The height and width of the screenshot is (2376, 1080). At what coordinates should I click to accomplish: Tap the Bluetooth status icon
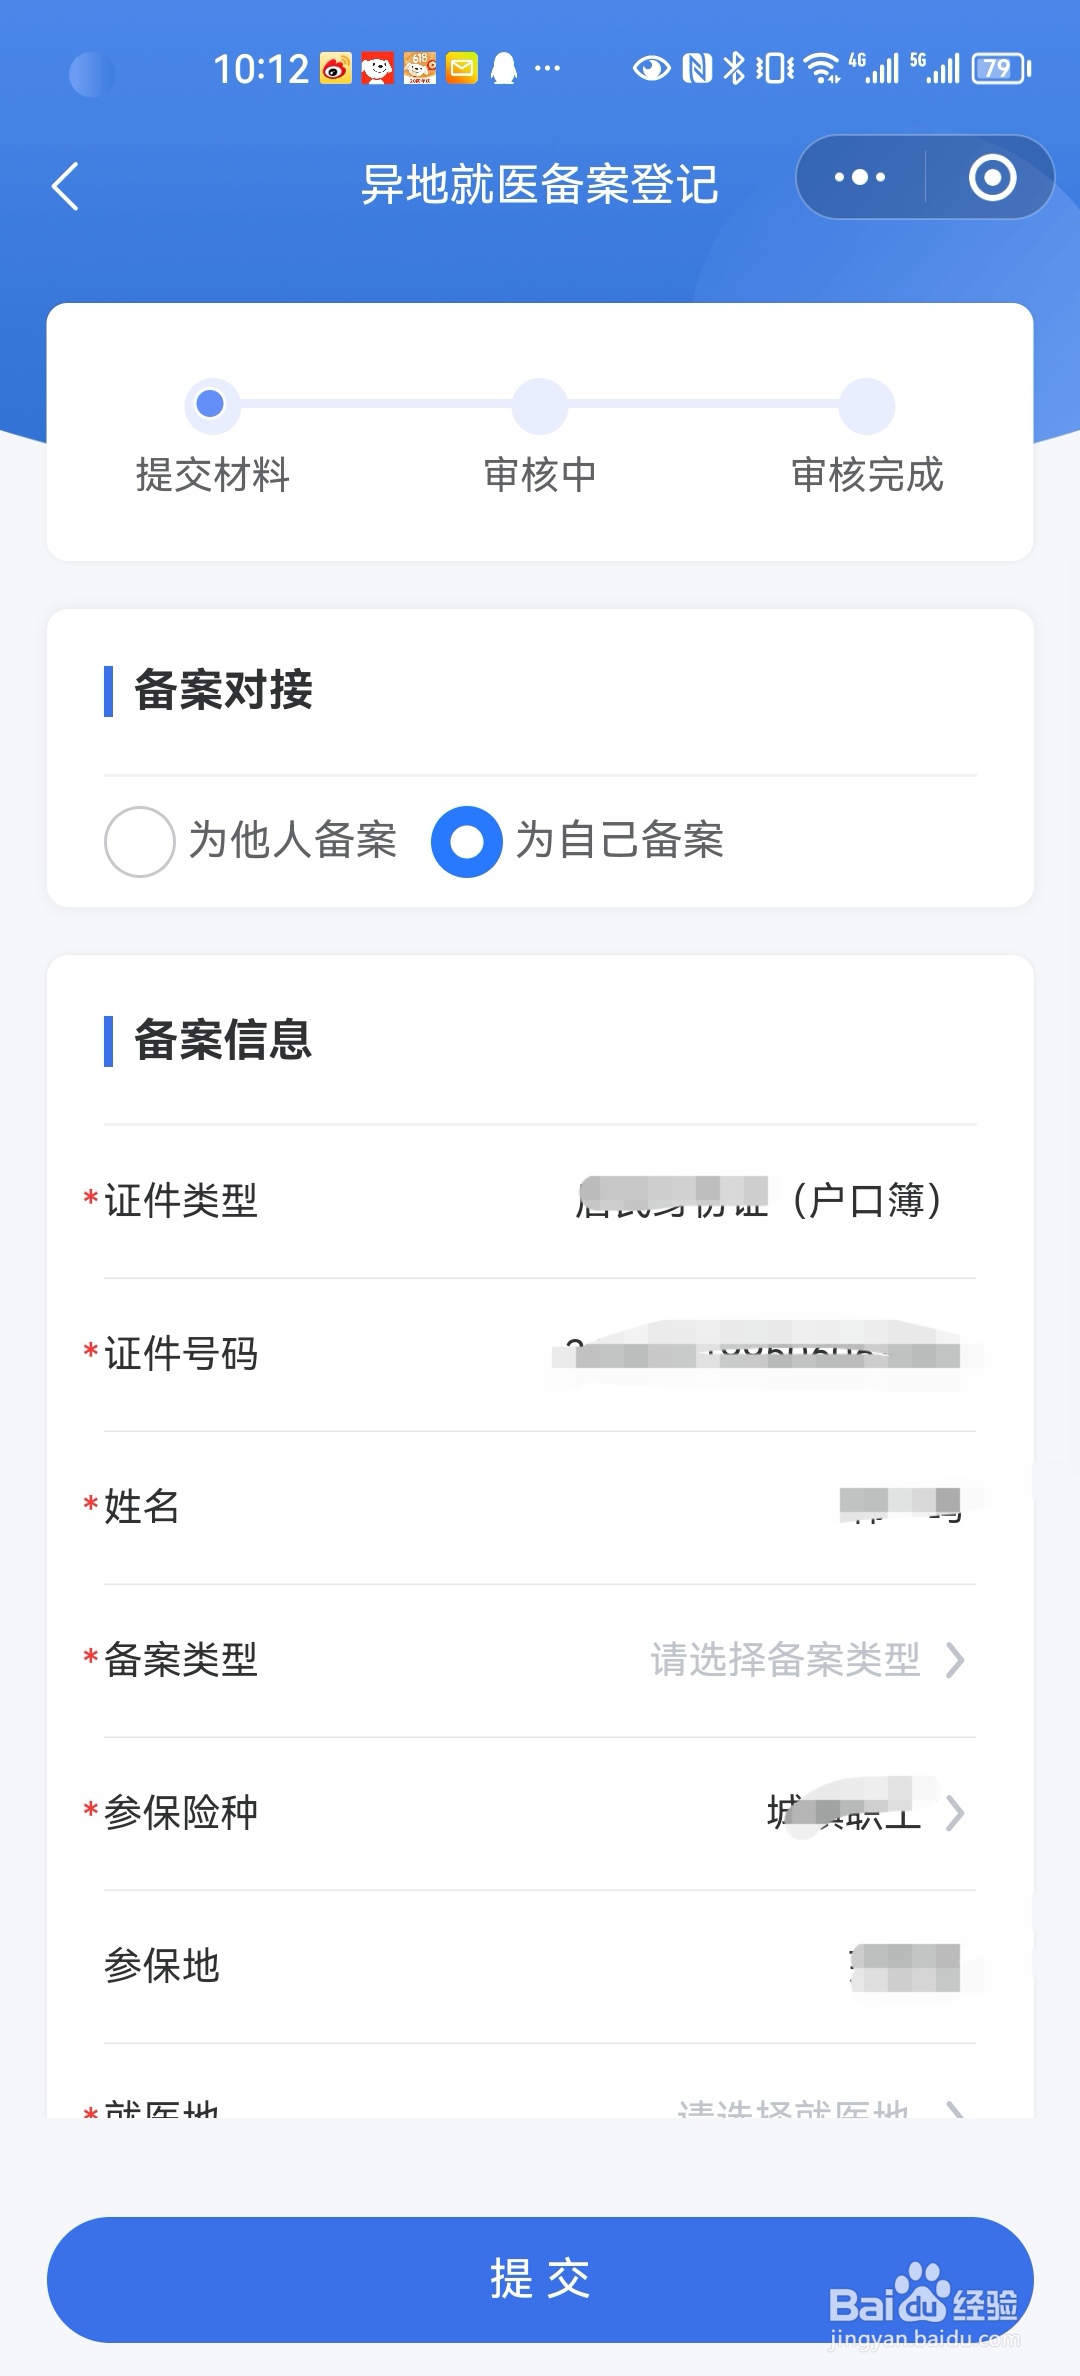coord(735,68)
